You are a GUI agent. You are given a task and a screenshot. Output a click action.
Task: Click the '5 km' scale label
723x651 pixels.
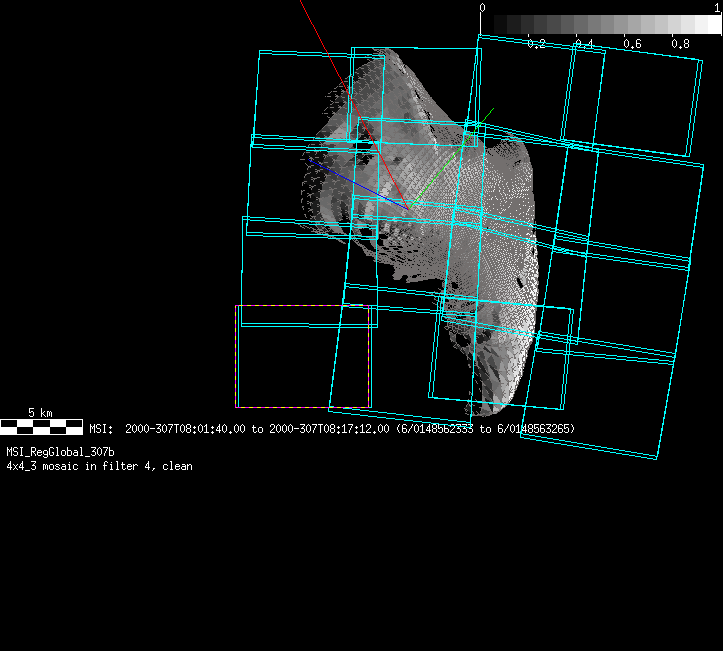40,412
